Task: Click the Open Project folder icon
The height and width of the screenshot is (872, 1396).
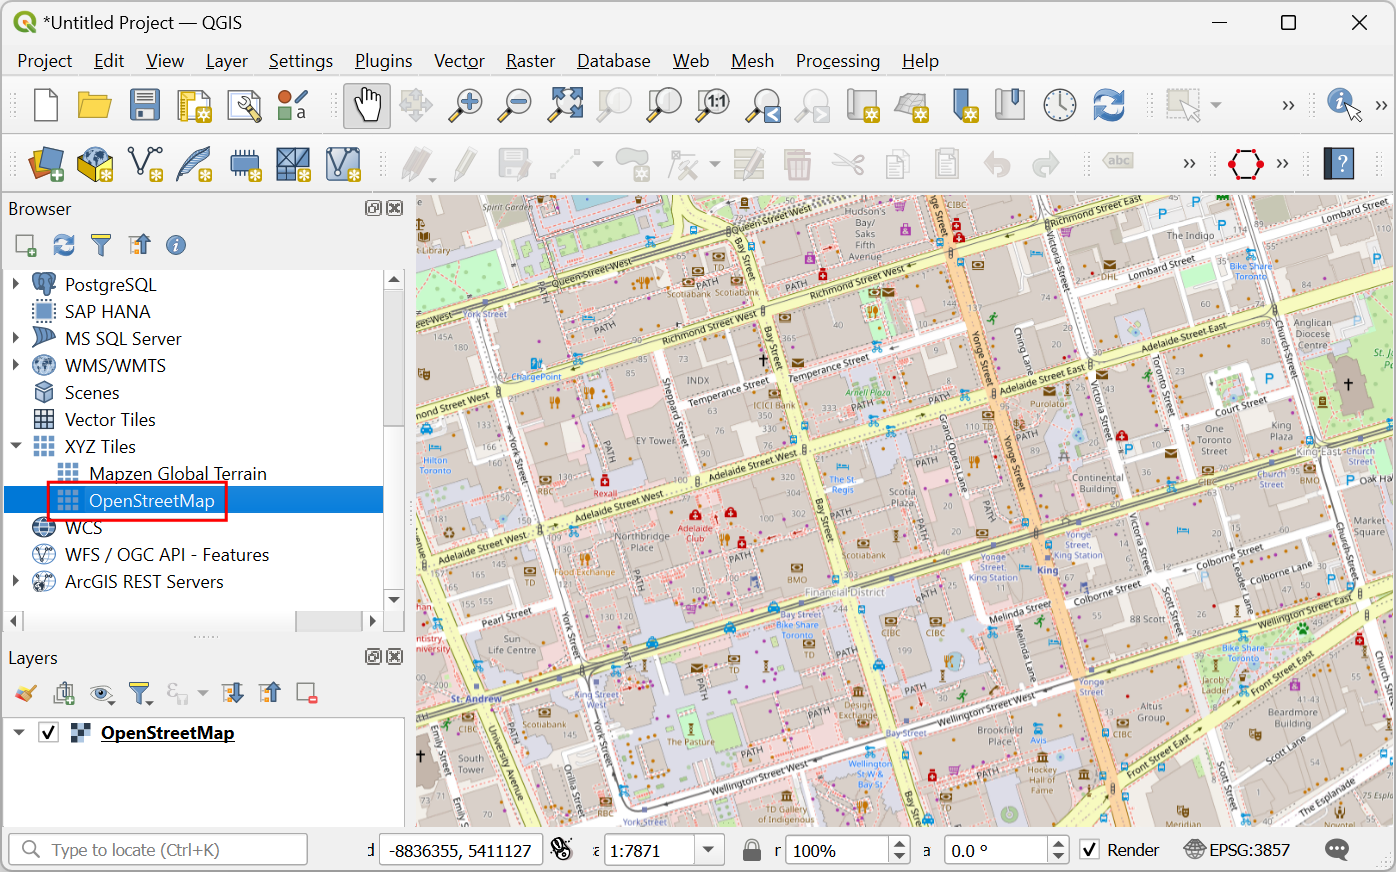Action: pyautogui.click(x=95, y=105)
